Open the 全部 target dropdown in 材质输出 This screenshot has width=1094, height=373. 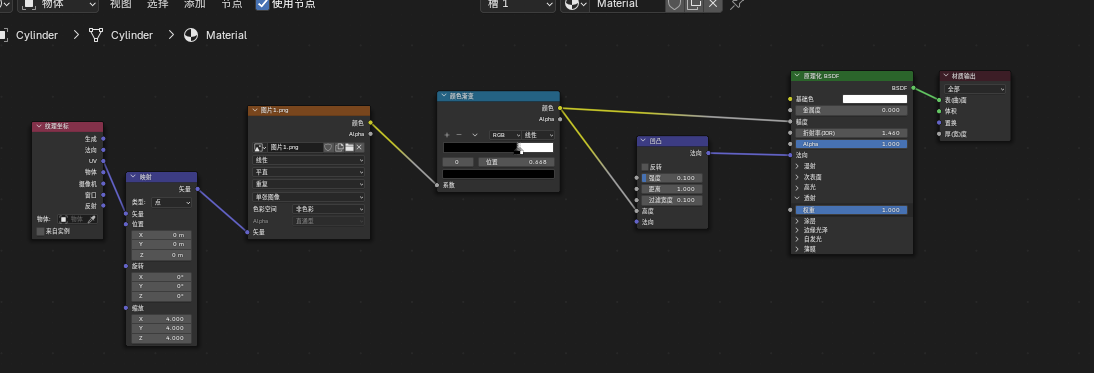pyautogui.click(x=975, y=89)
